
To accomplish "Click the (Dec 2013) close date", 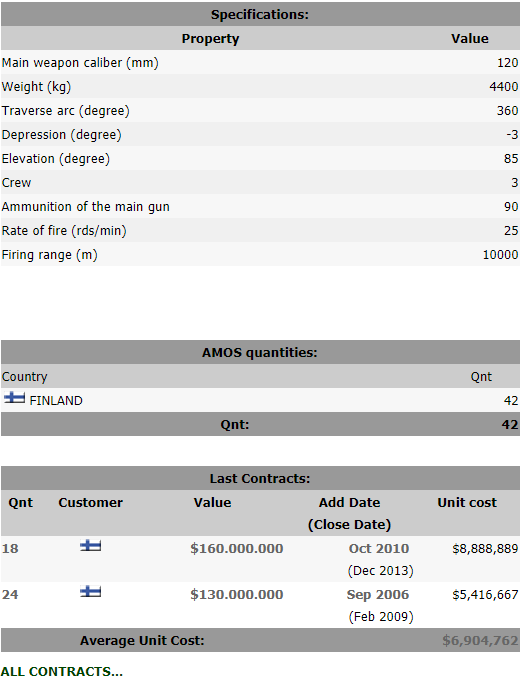I will (381, 570).
